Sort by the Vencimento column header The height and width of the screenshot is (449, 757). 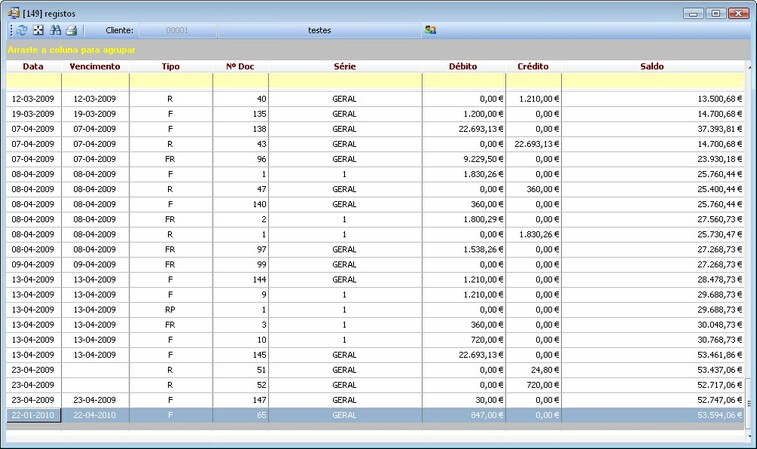click(x=96, y=66)
